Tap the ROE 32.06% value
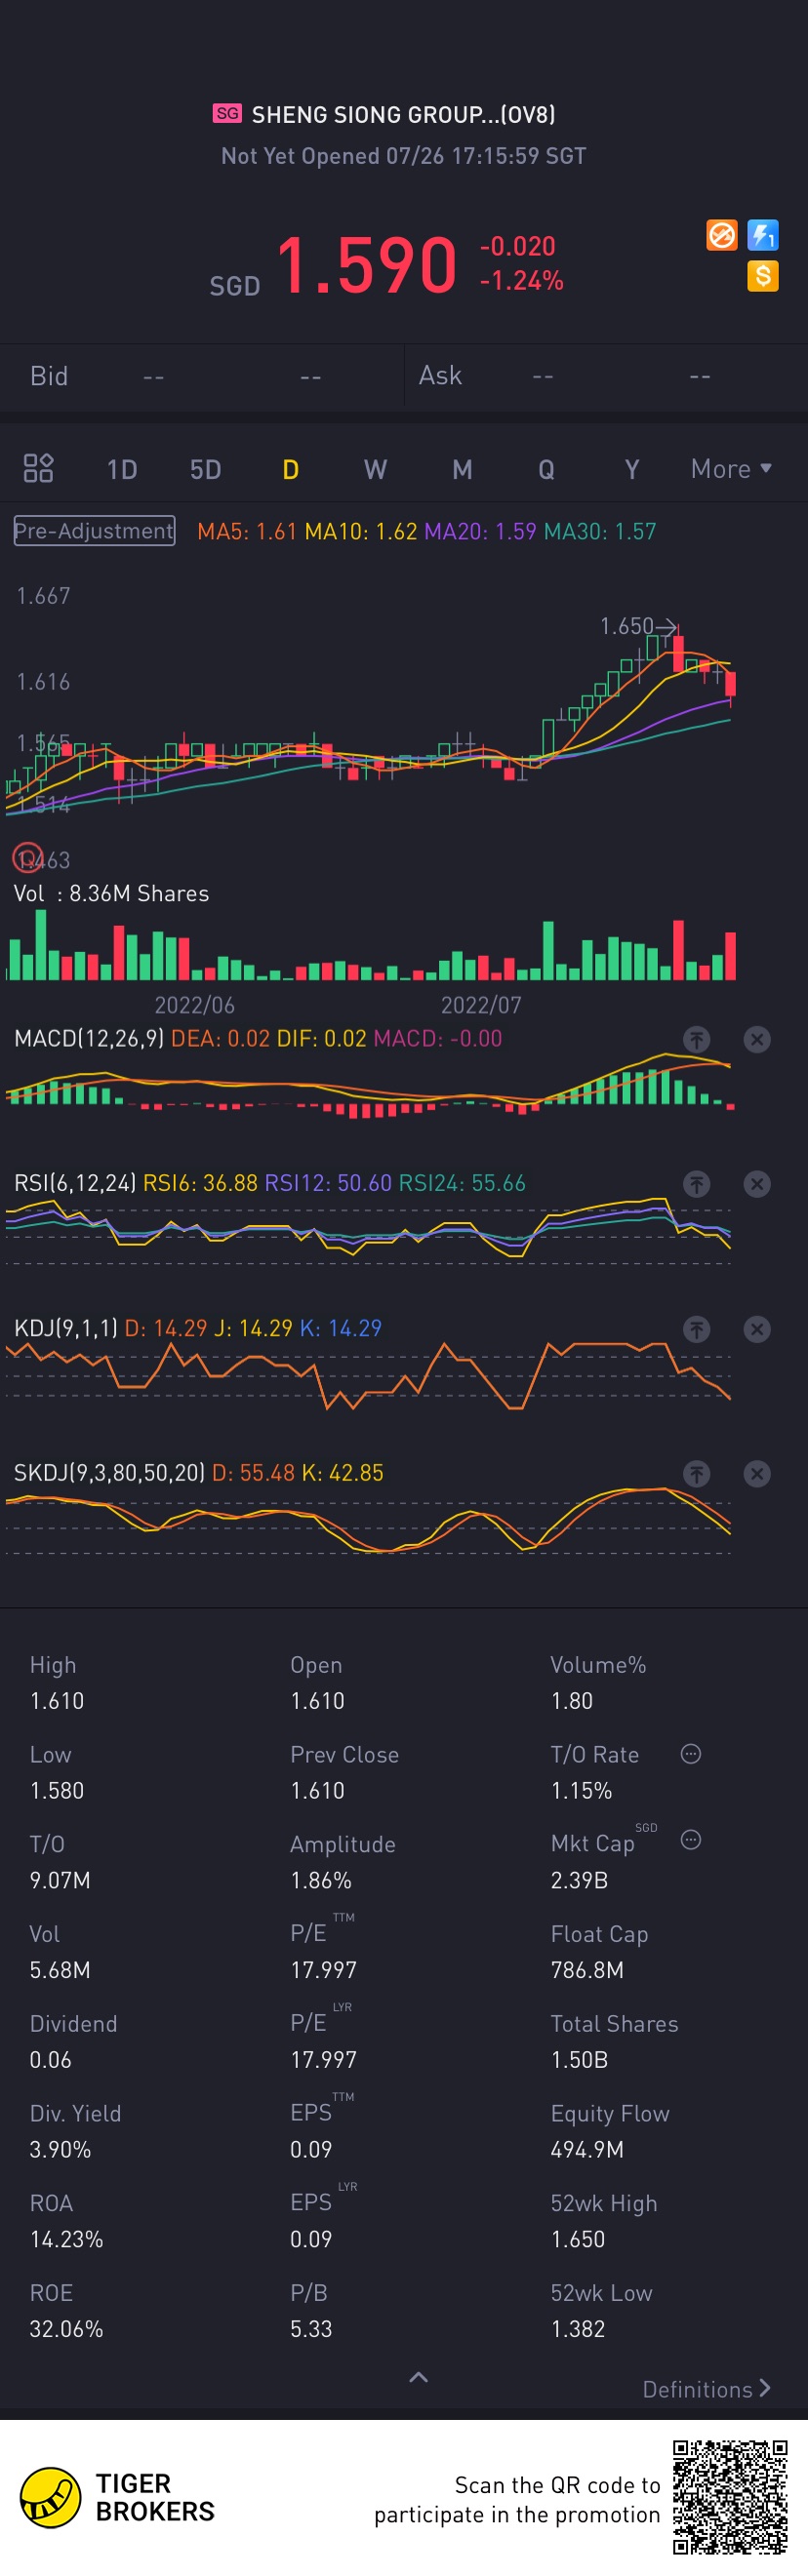This screenshot has width=808, height=2576. pyautogui.click(x=66, y=2329)
